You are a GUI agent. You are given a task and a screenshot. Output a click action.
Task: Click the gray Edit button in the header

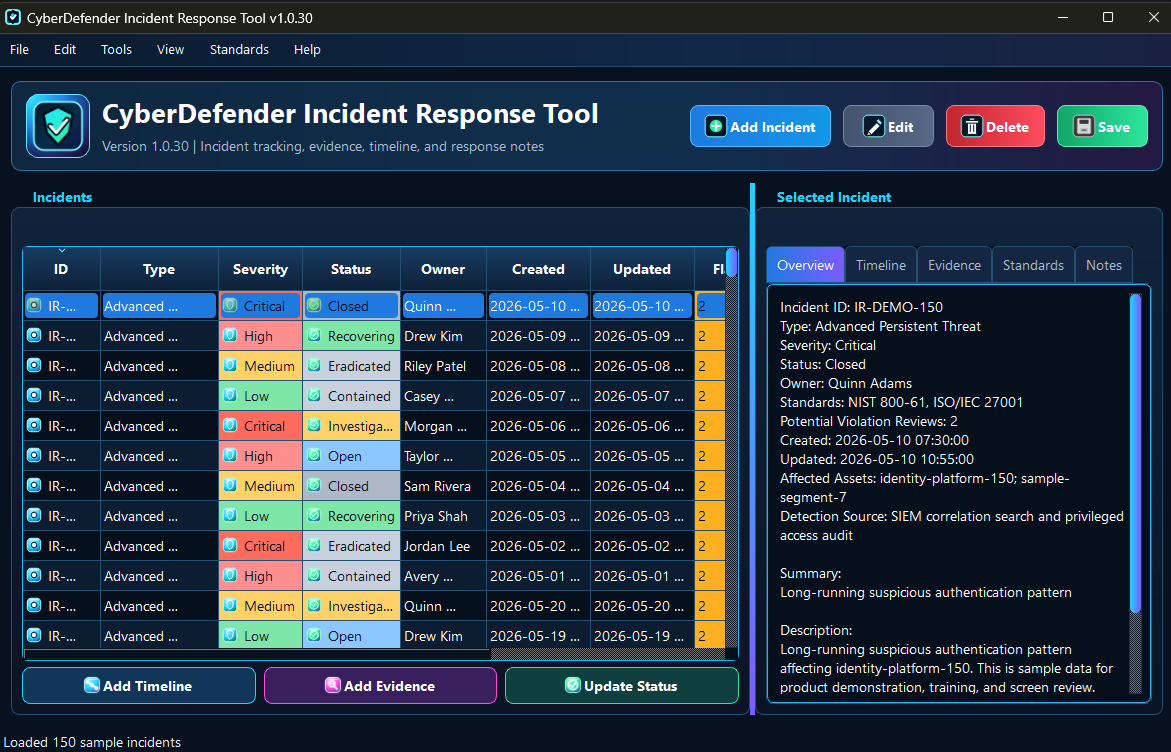(888, 126)
